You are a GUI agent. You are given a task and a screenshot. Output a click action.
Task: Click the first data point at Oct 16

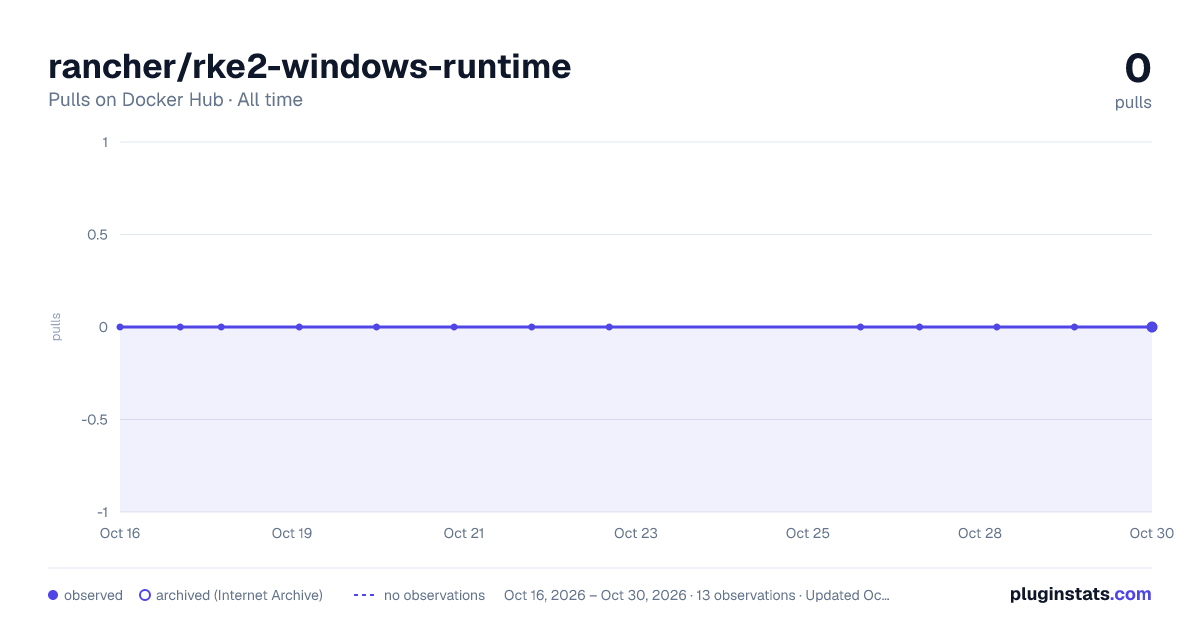(120, 327)
